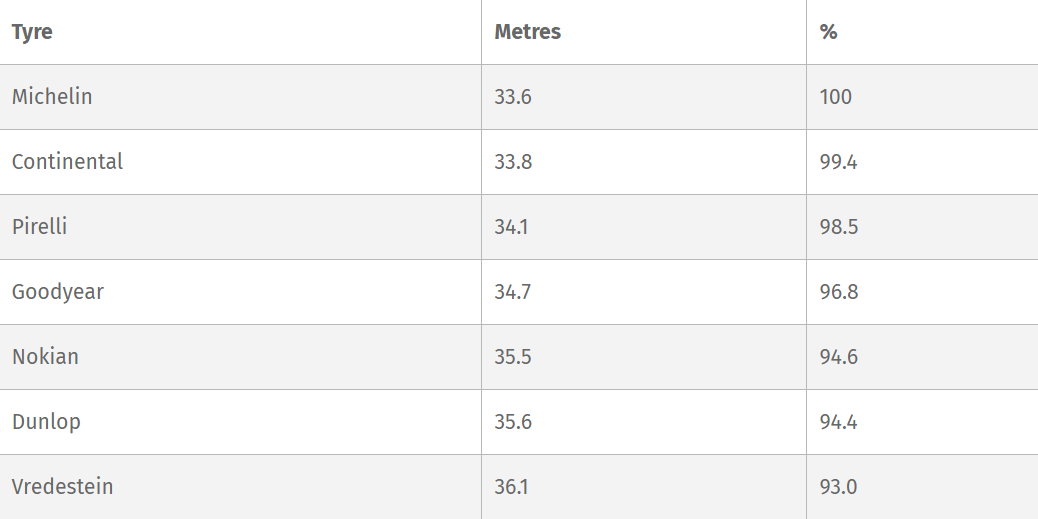Click the 36.1 metres value
This screenshot has height=519, width=1038.
coord(512,487)
